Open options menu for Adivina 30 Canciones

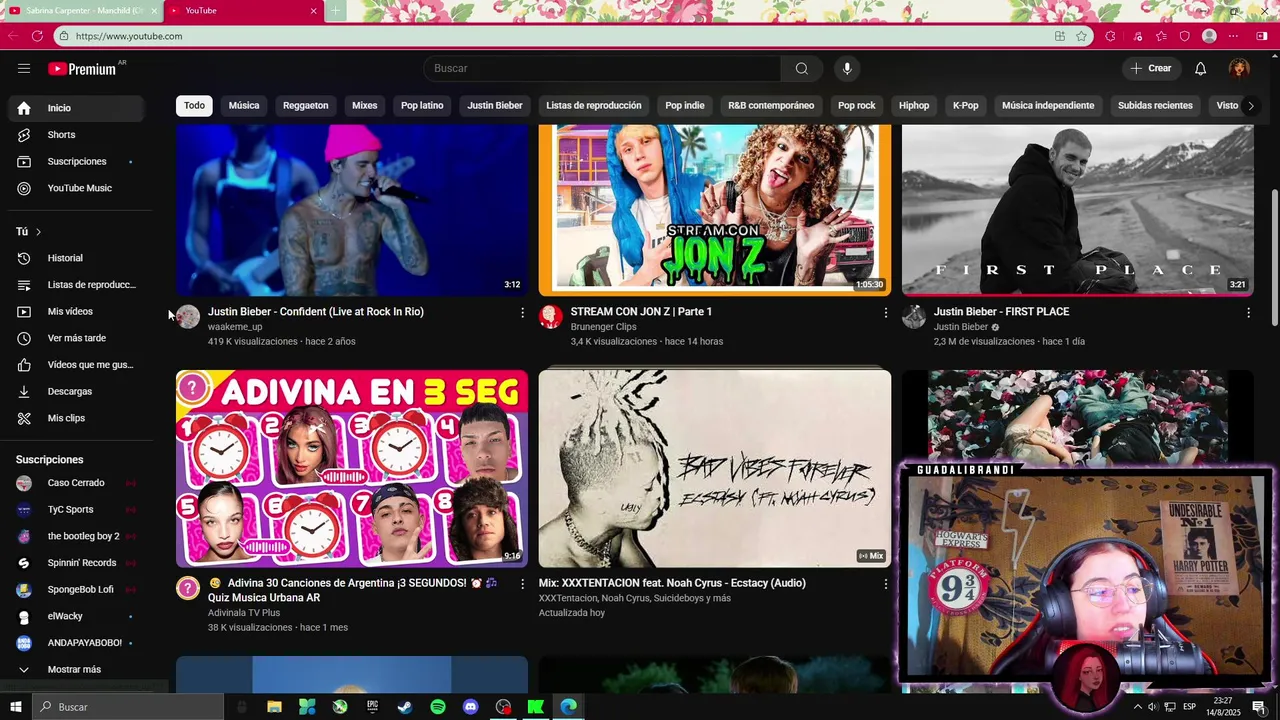pos(522,584)
